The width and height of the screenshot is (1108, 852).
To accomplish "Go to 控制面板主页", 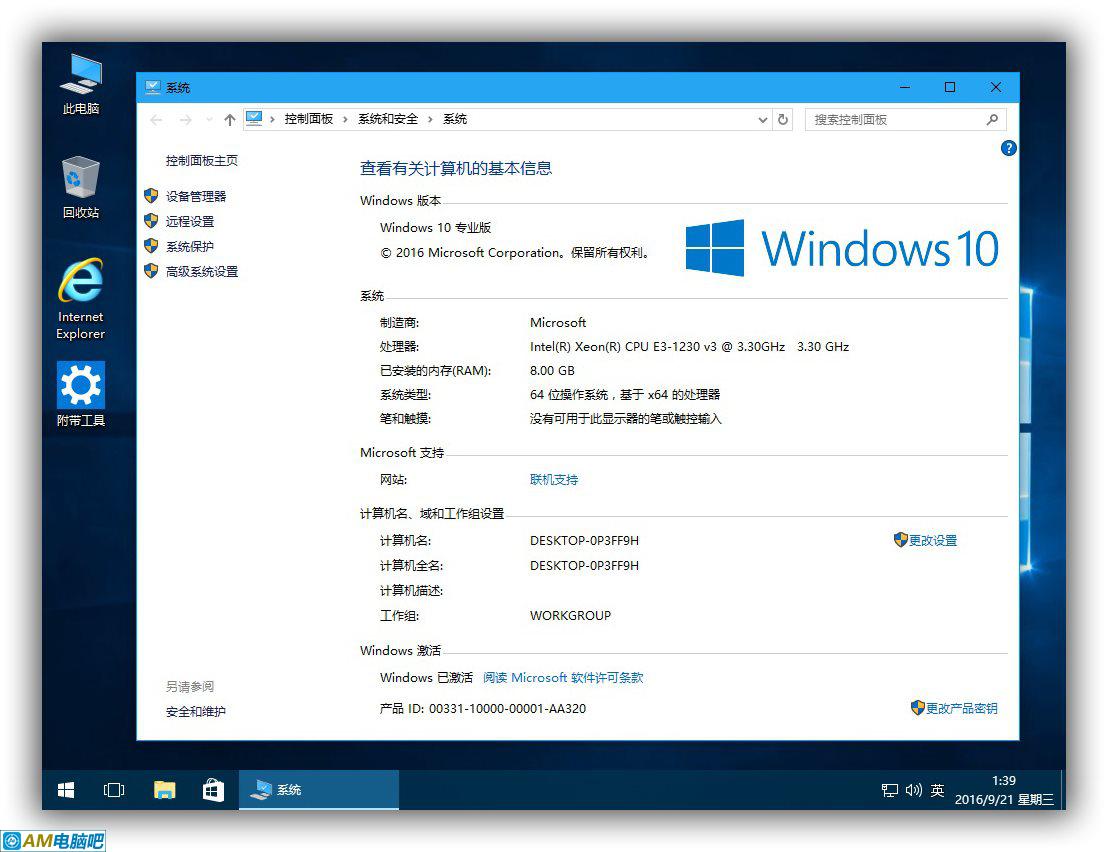I will [x=201, y=161].
